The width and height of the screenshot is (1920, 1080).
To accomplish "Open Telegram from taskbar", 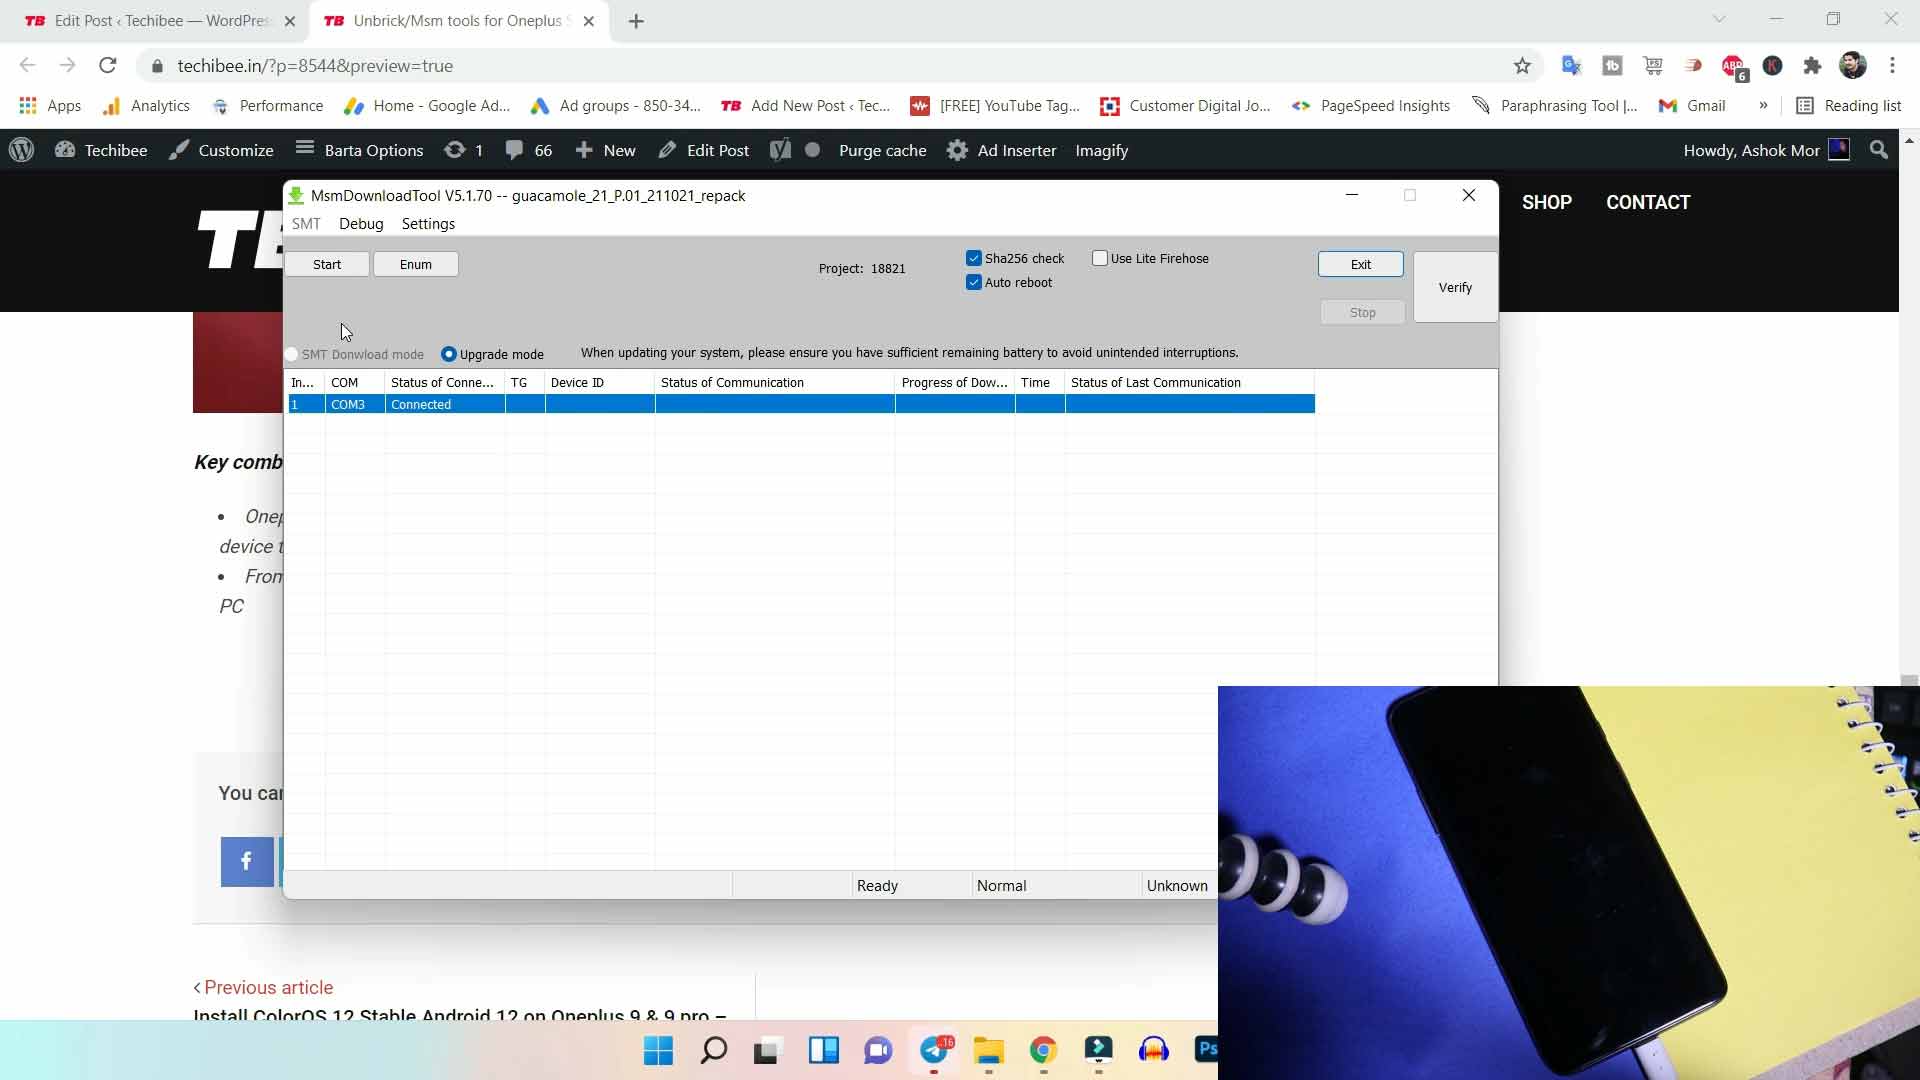I will tap(934, 1050).
